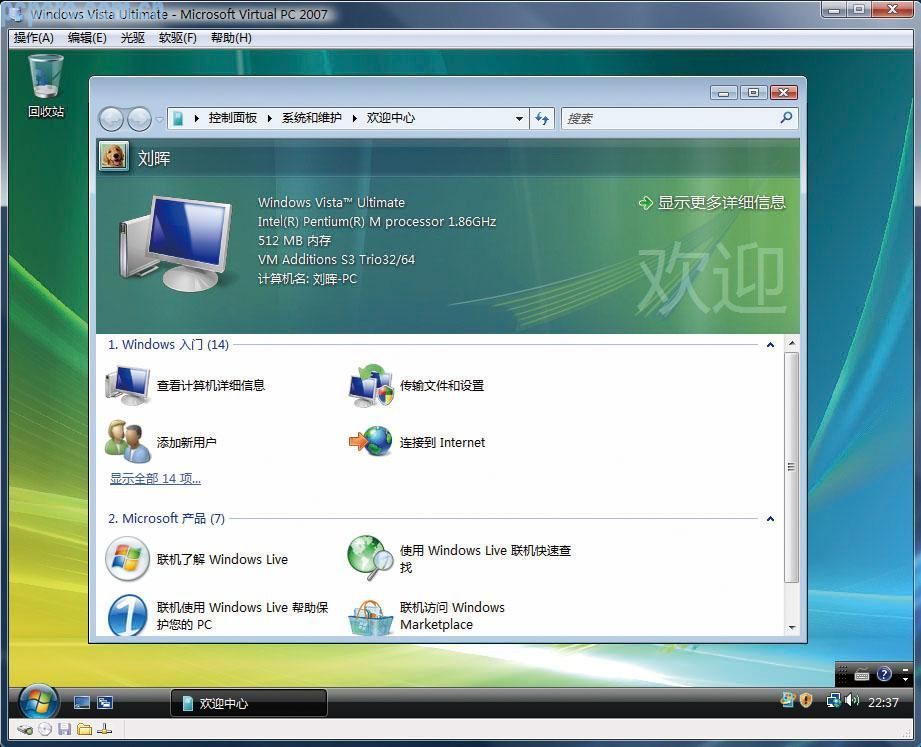Click Virtual PC CD drive status icon
This screenshot has width=921, height=747.
[x=45, y=729]
